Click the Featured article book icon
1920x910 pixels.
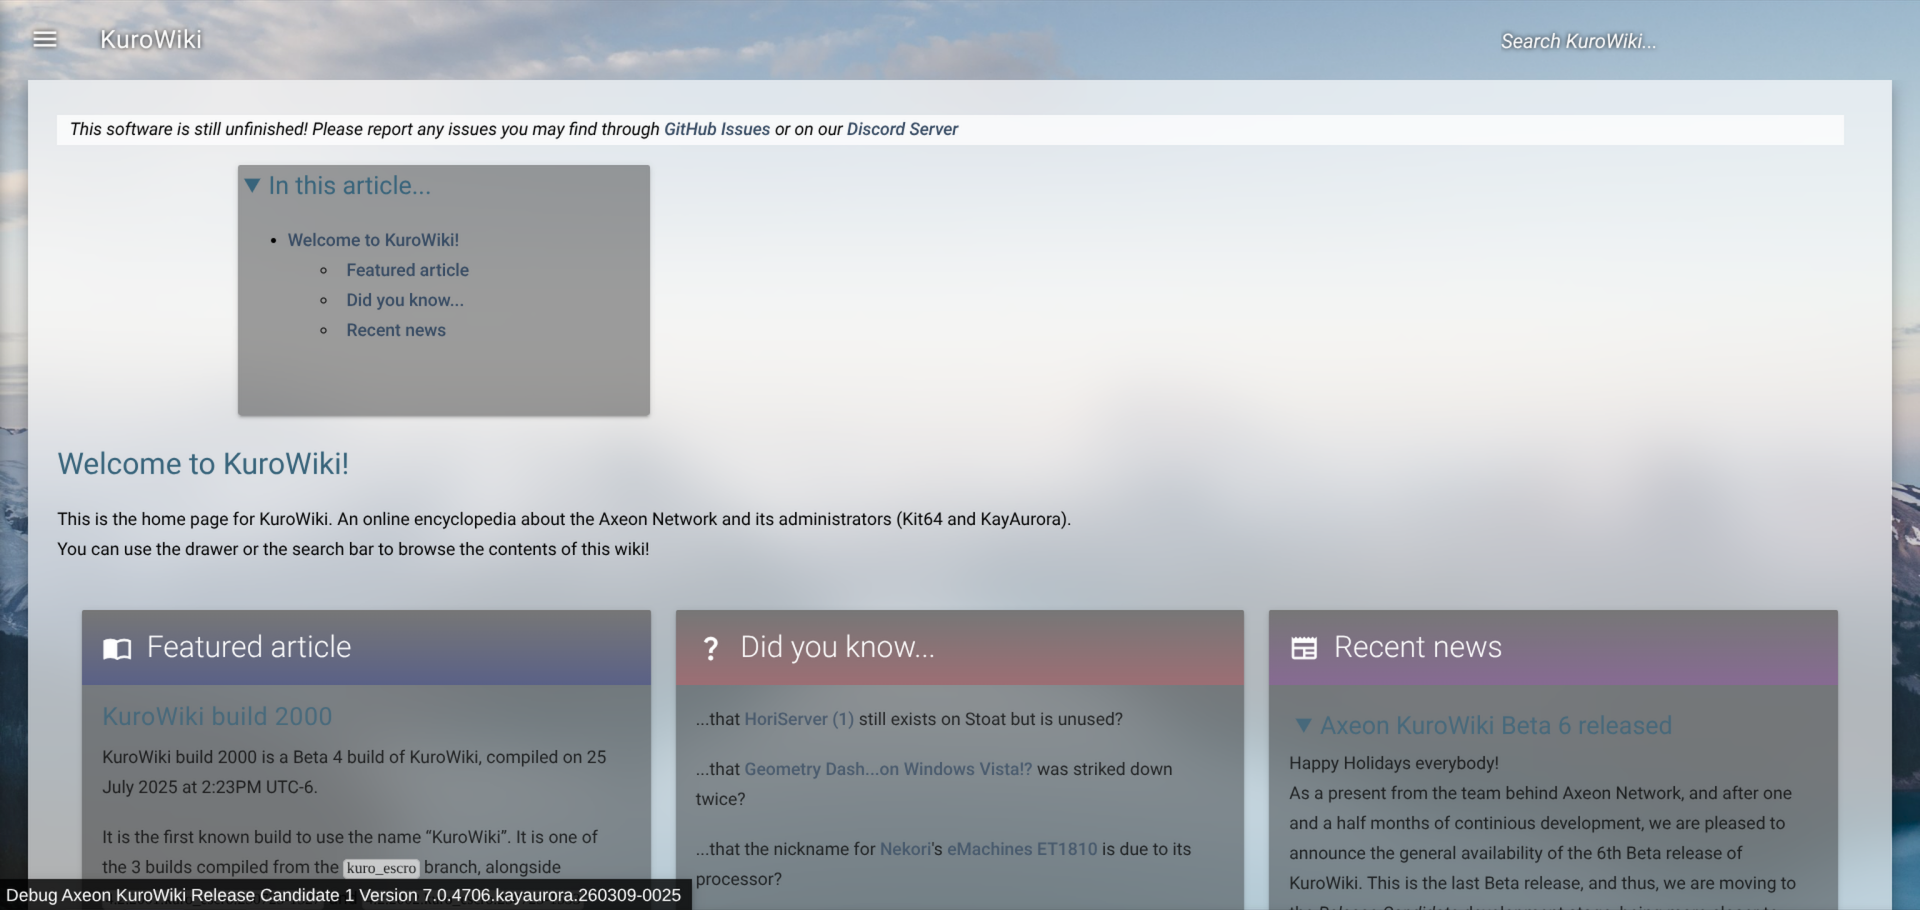(x=117, y=649)
